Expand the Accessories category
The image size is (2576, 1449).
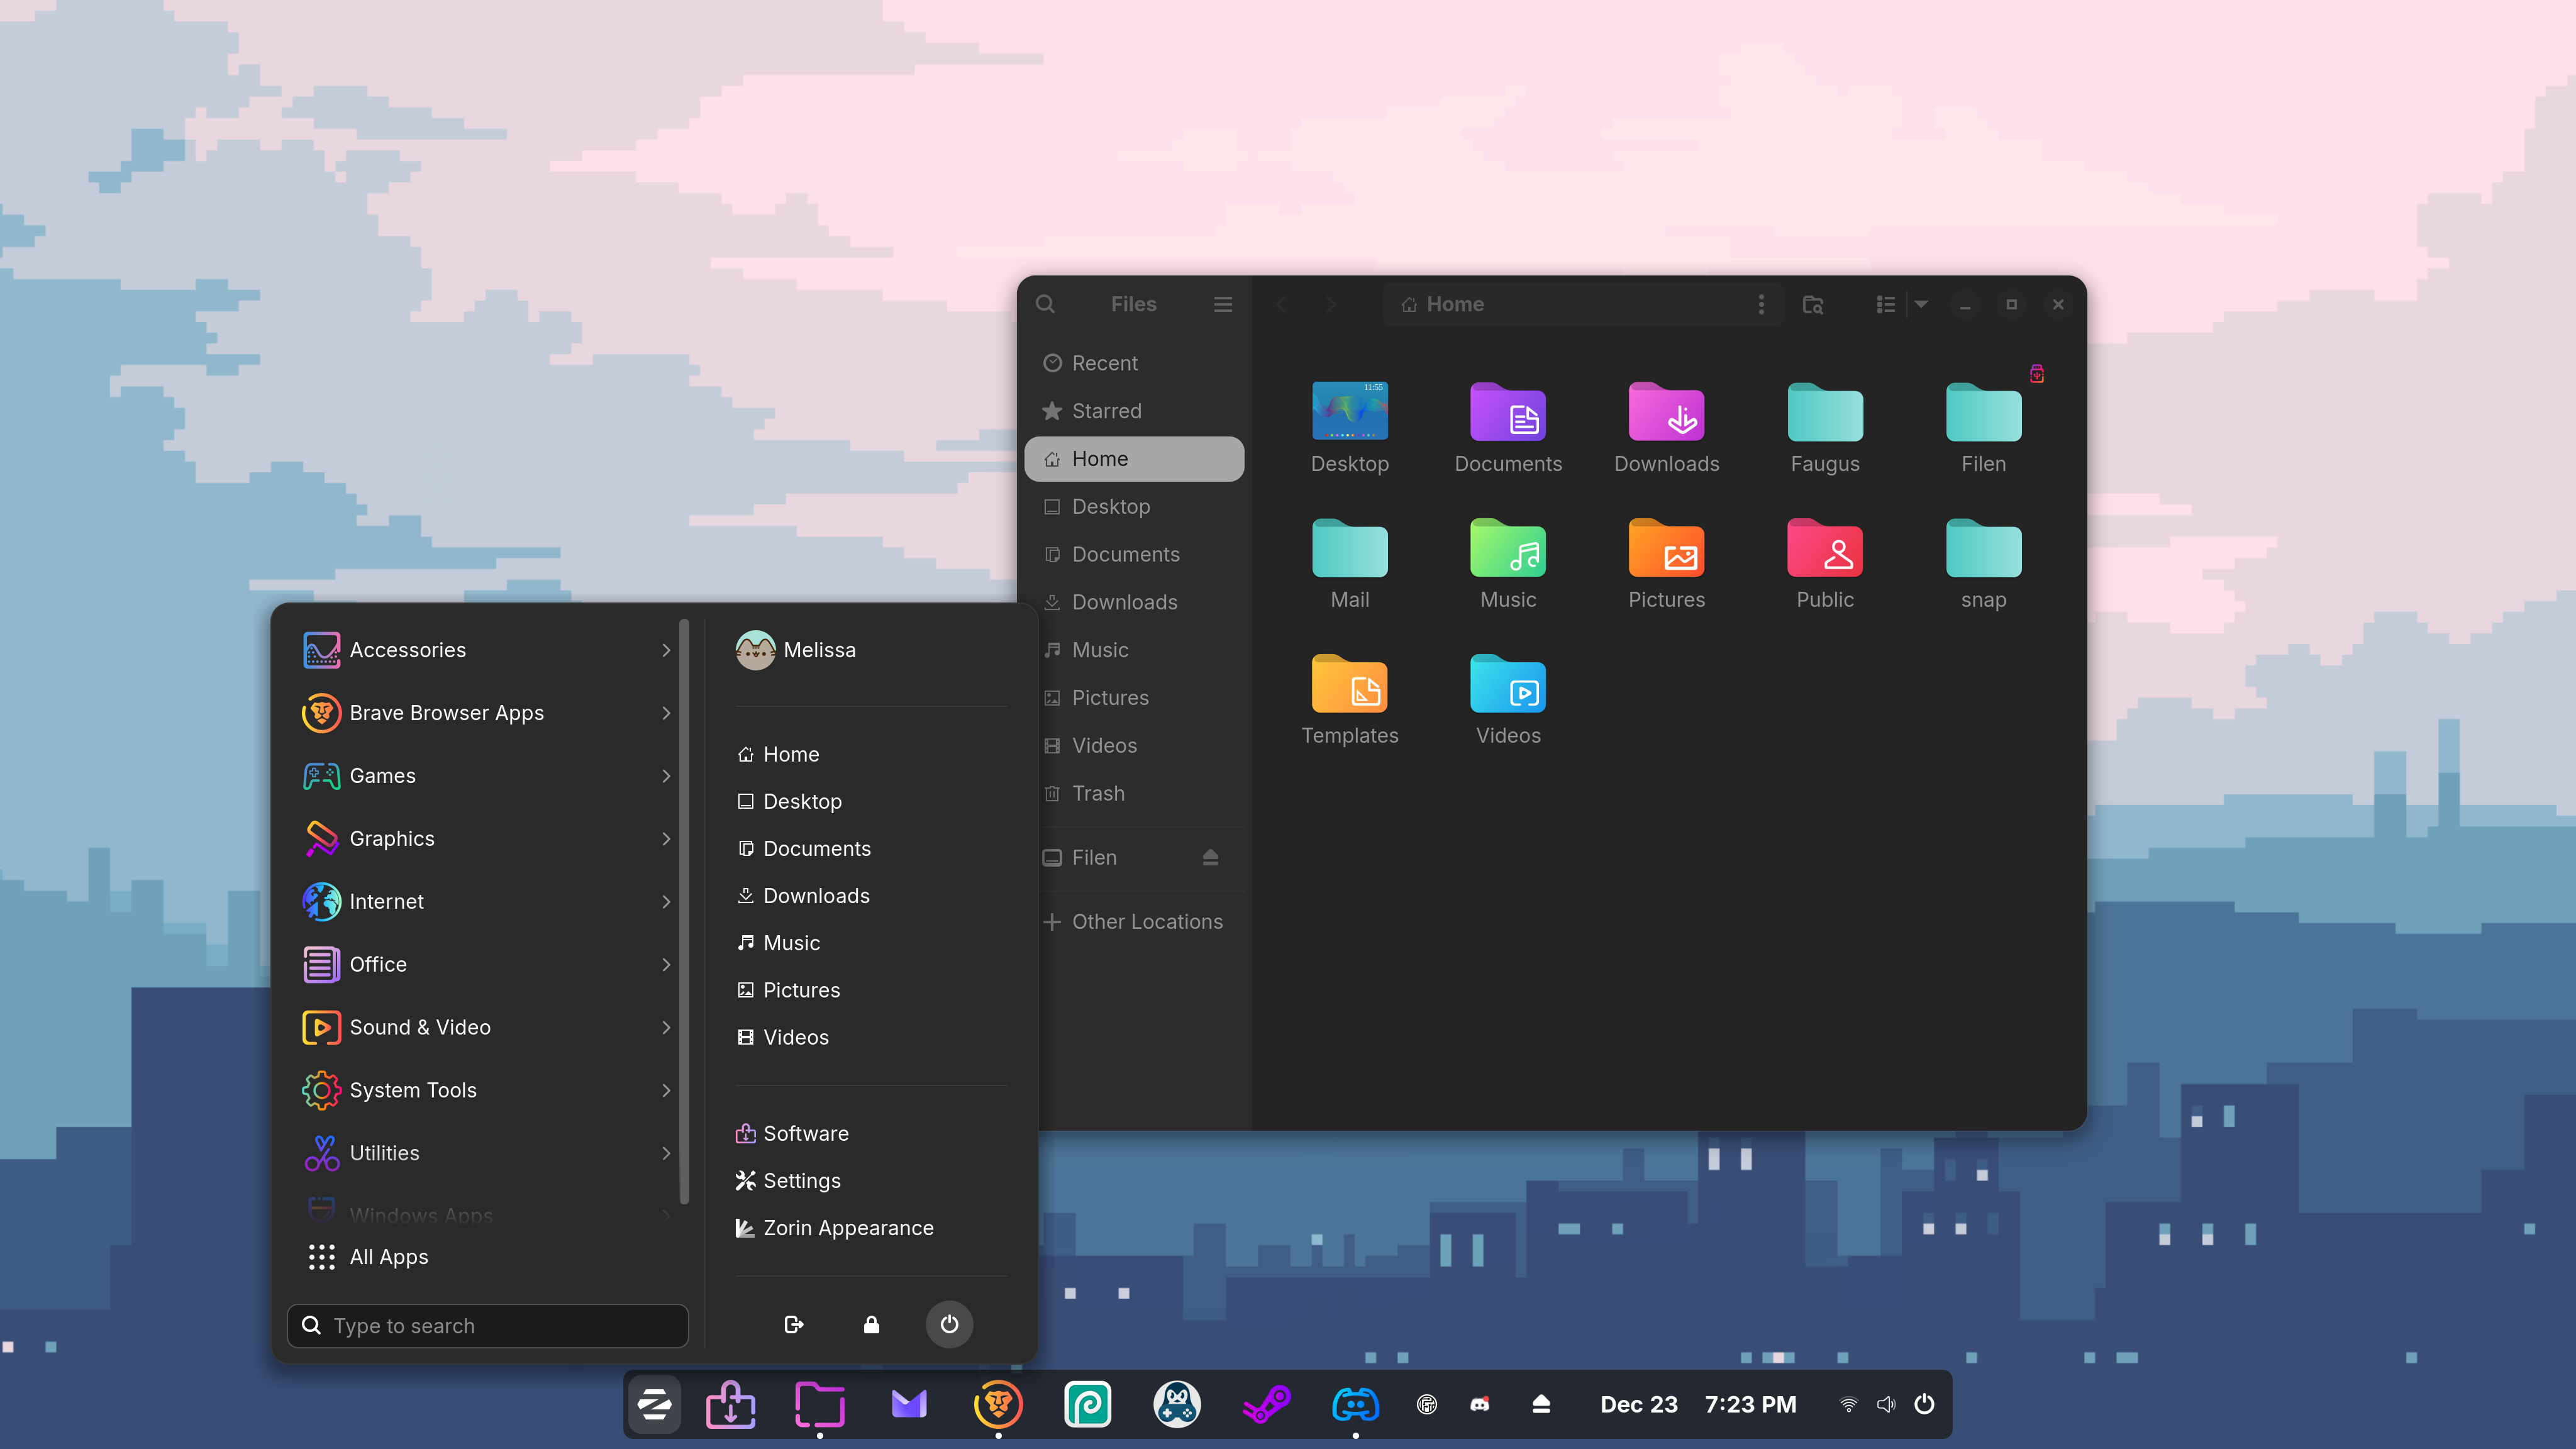pos(487,650)
